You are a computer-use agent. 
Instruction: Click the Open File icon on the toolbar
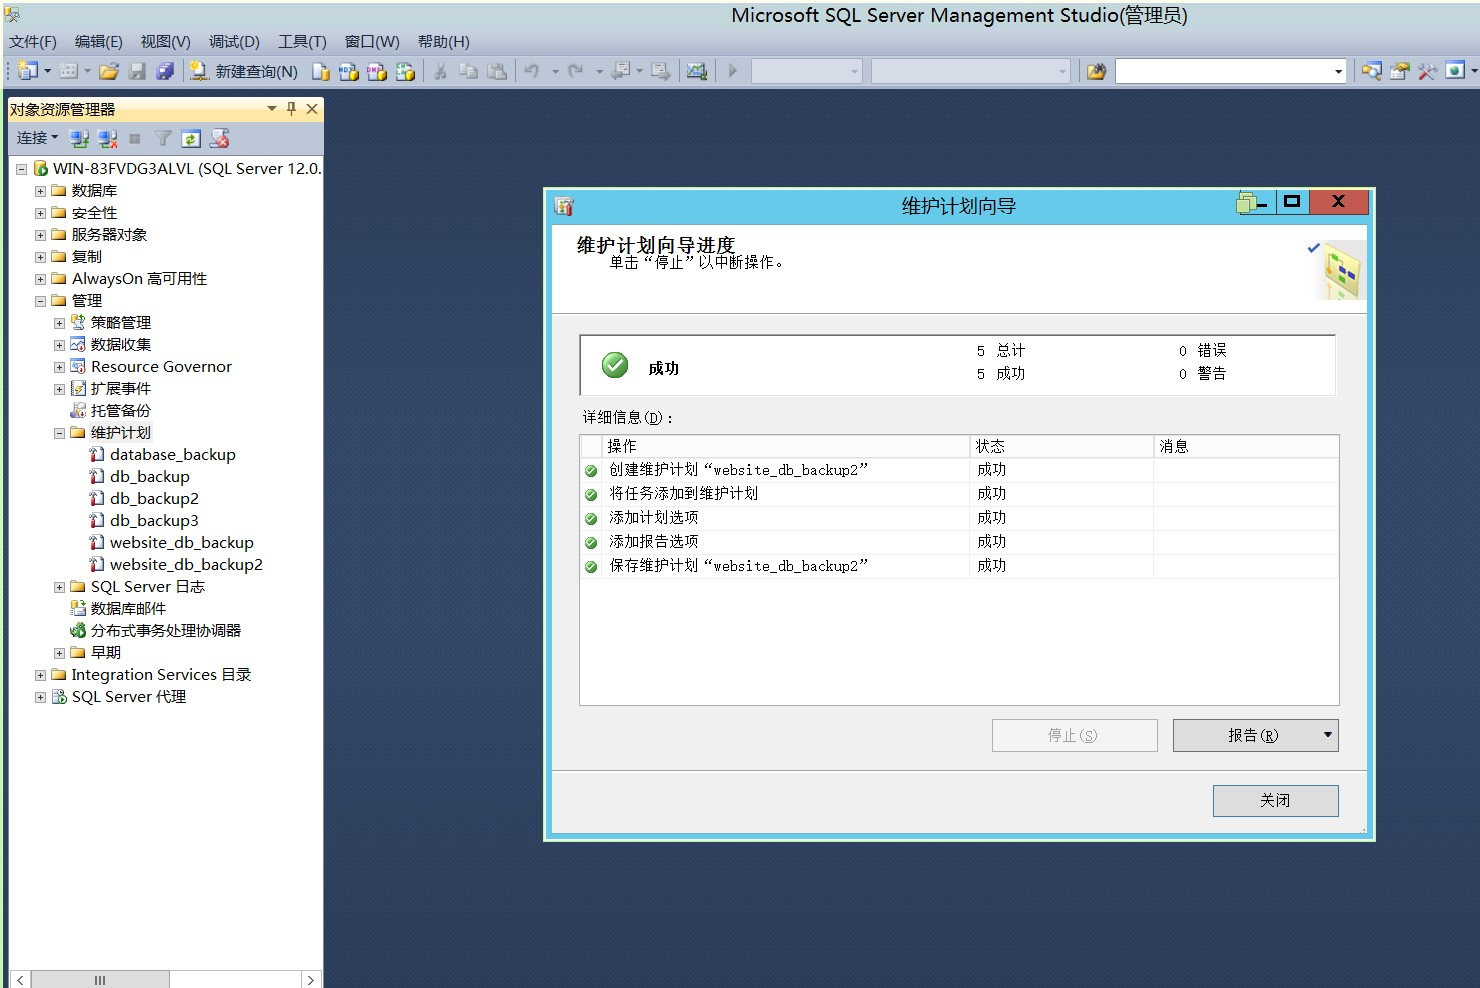pos(110,71)
